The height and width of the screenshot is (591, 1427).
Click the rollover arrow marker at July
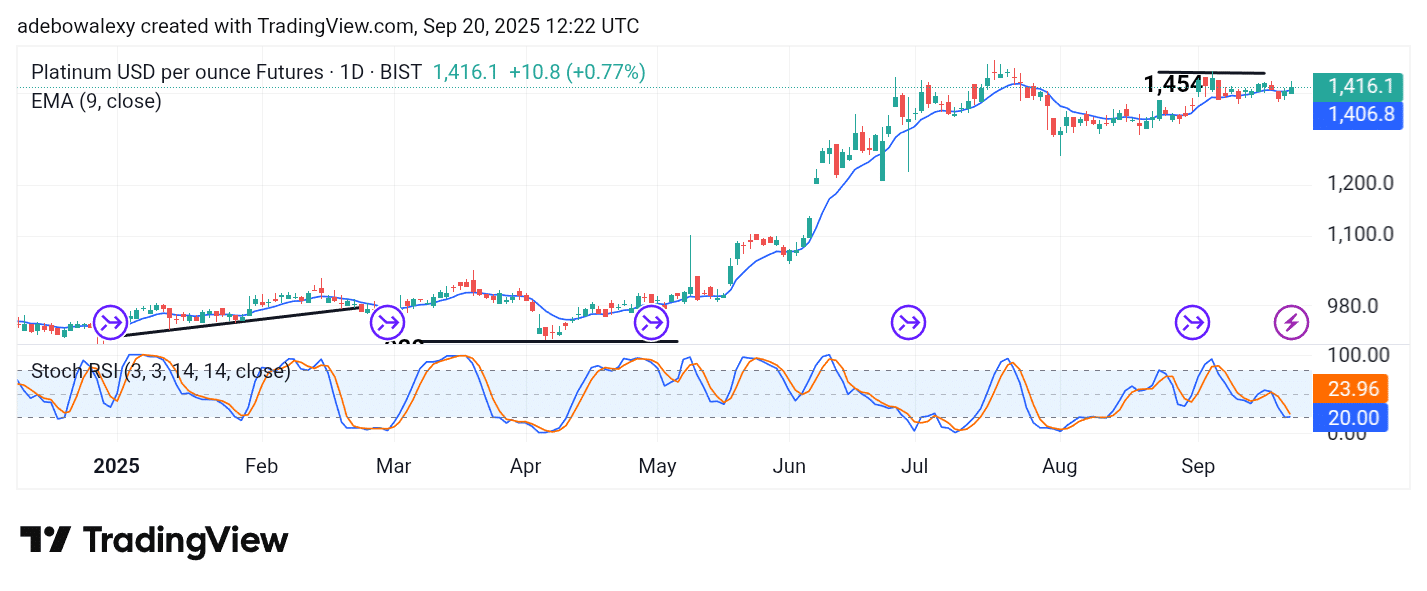(909, 323)
